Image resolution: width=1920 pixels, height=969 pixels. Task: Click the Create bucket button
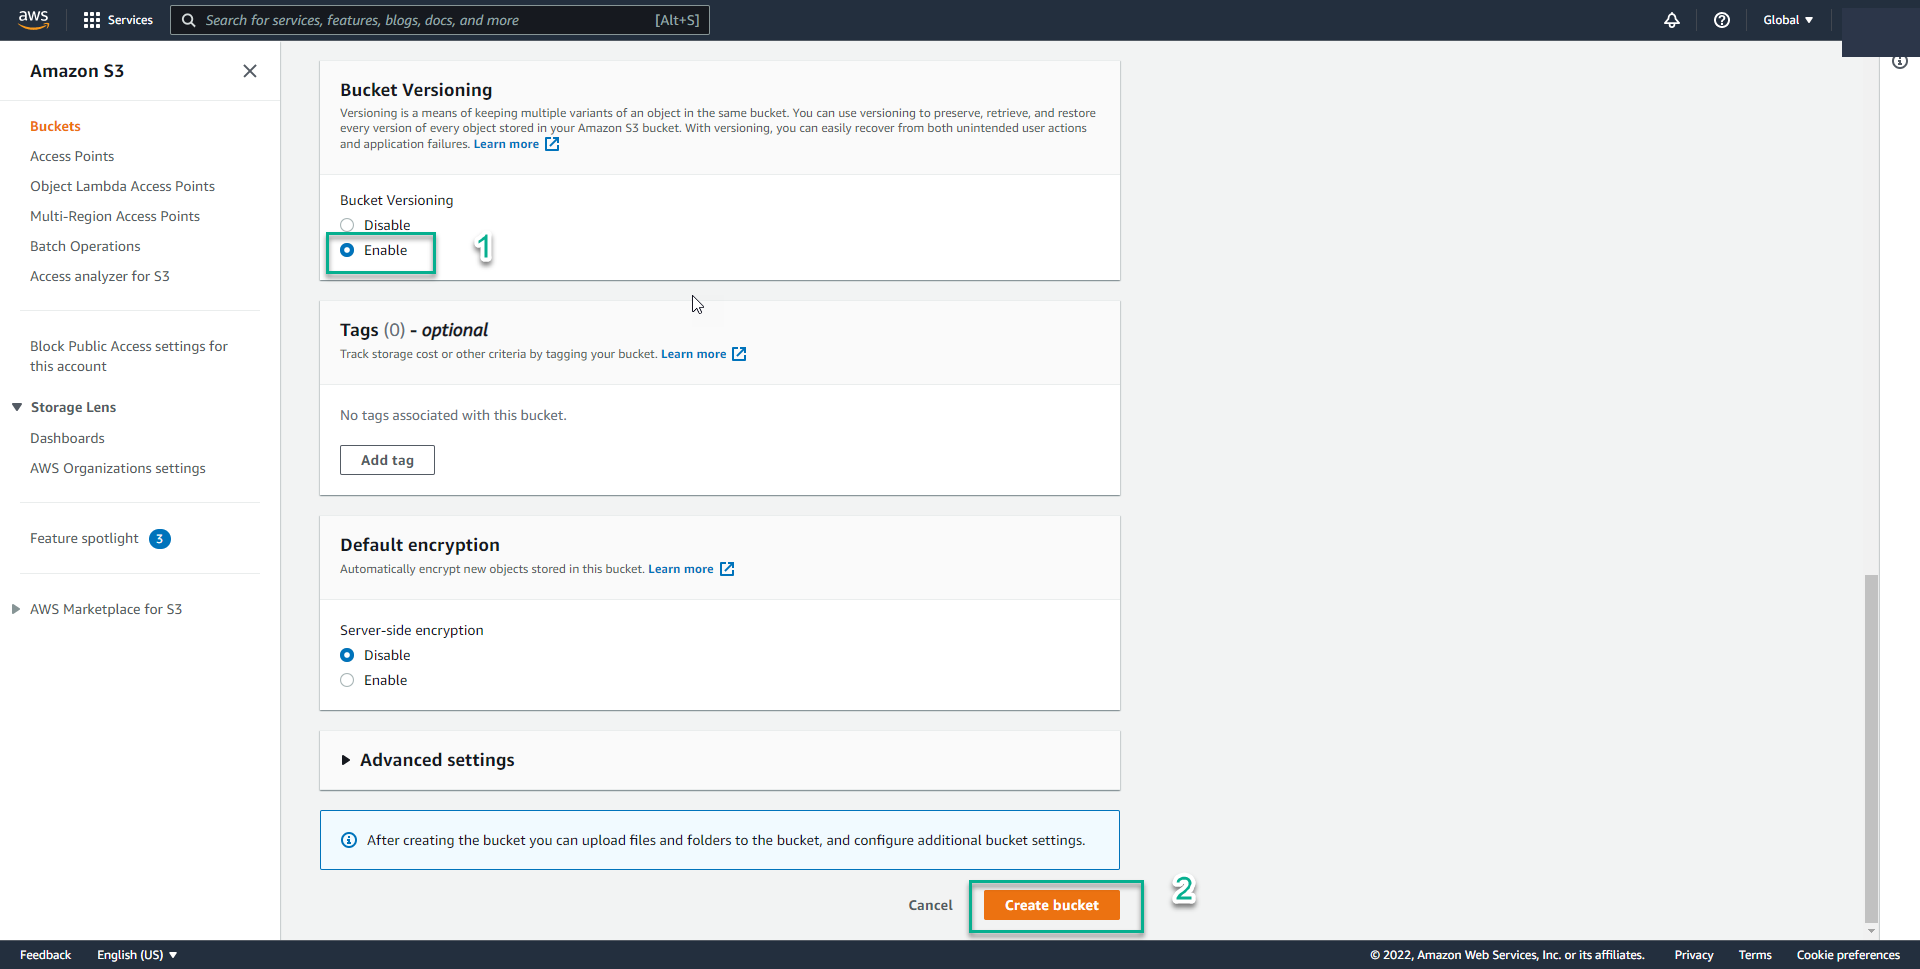click(x=1051, y=905)
